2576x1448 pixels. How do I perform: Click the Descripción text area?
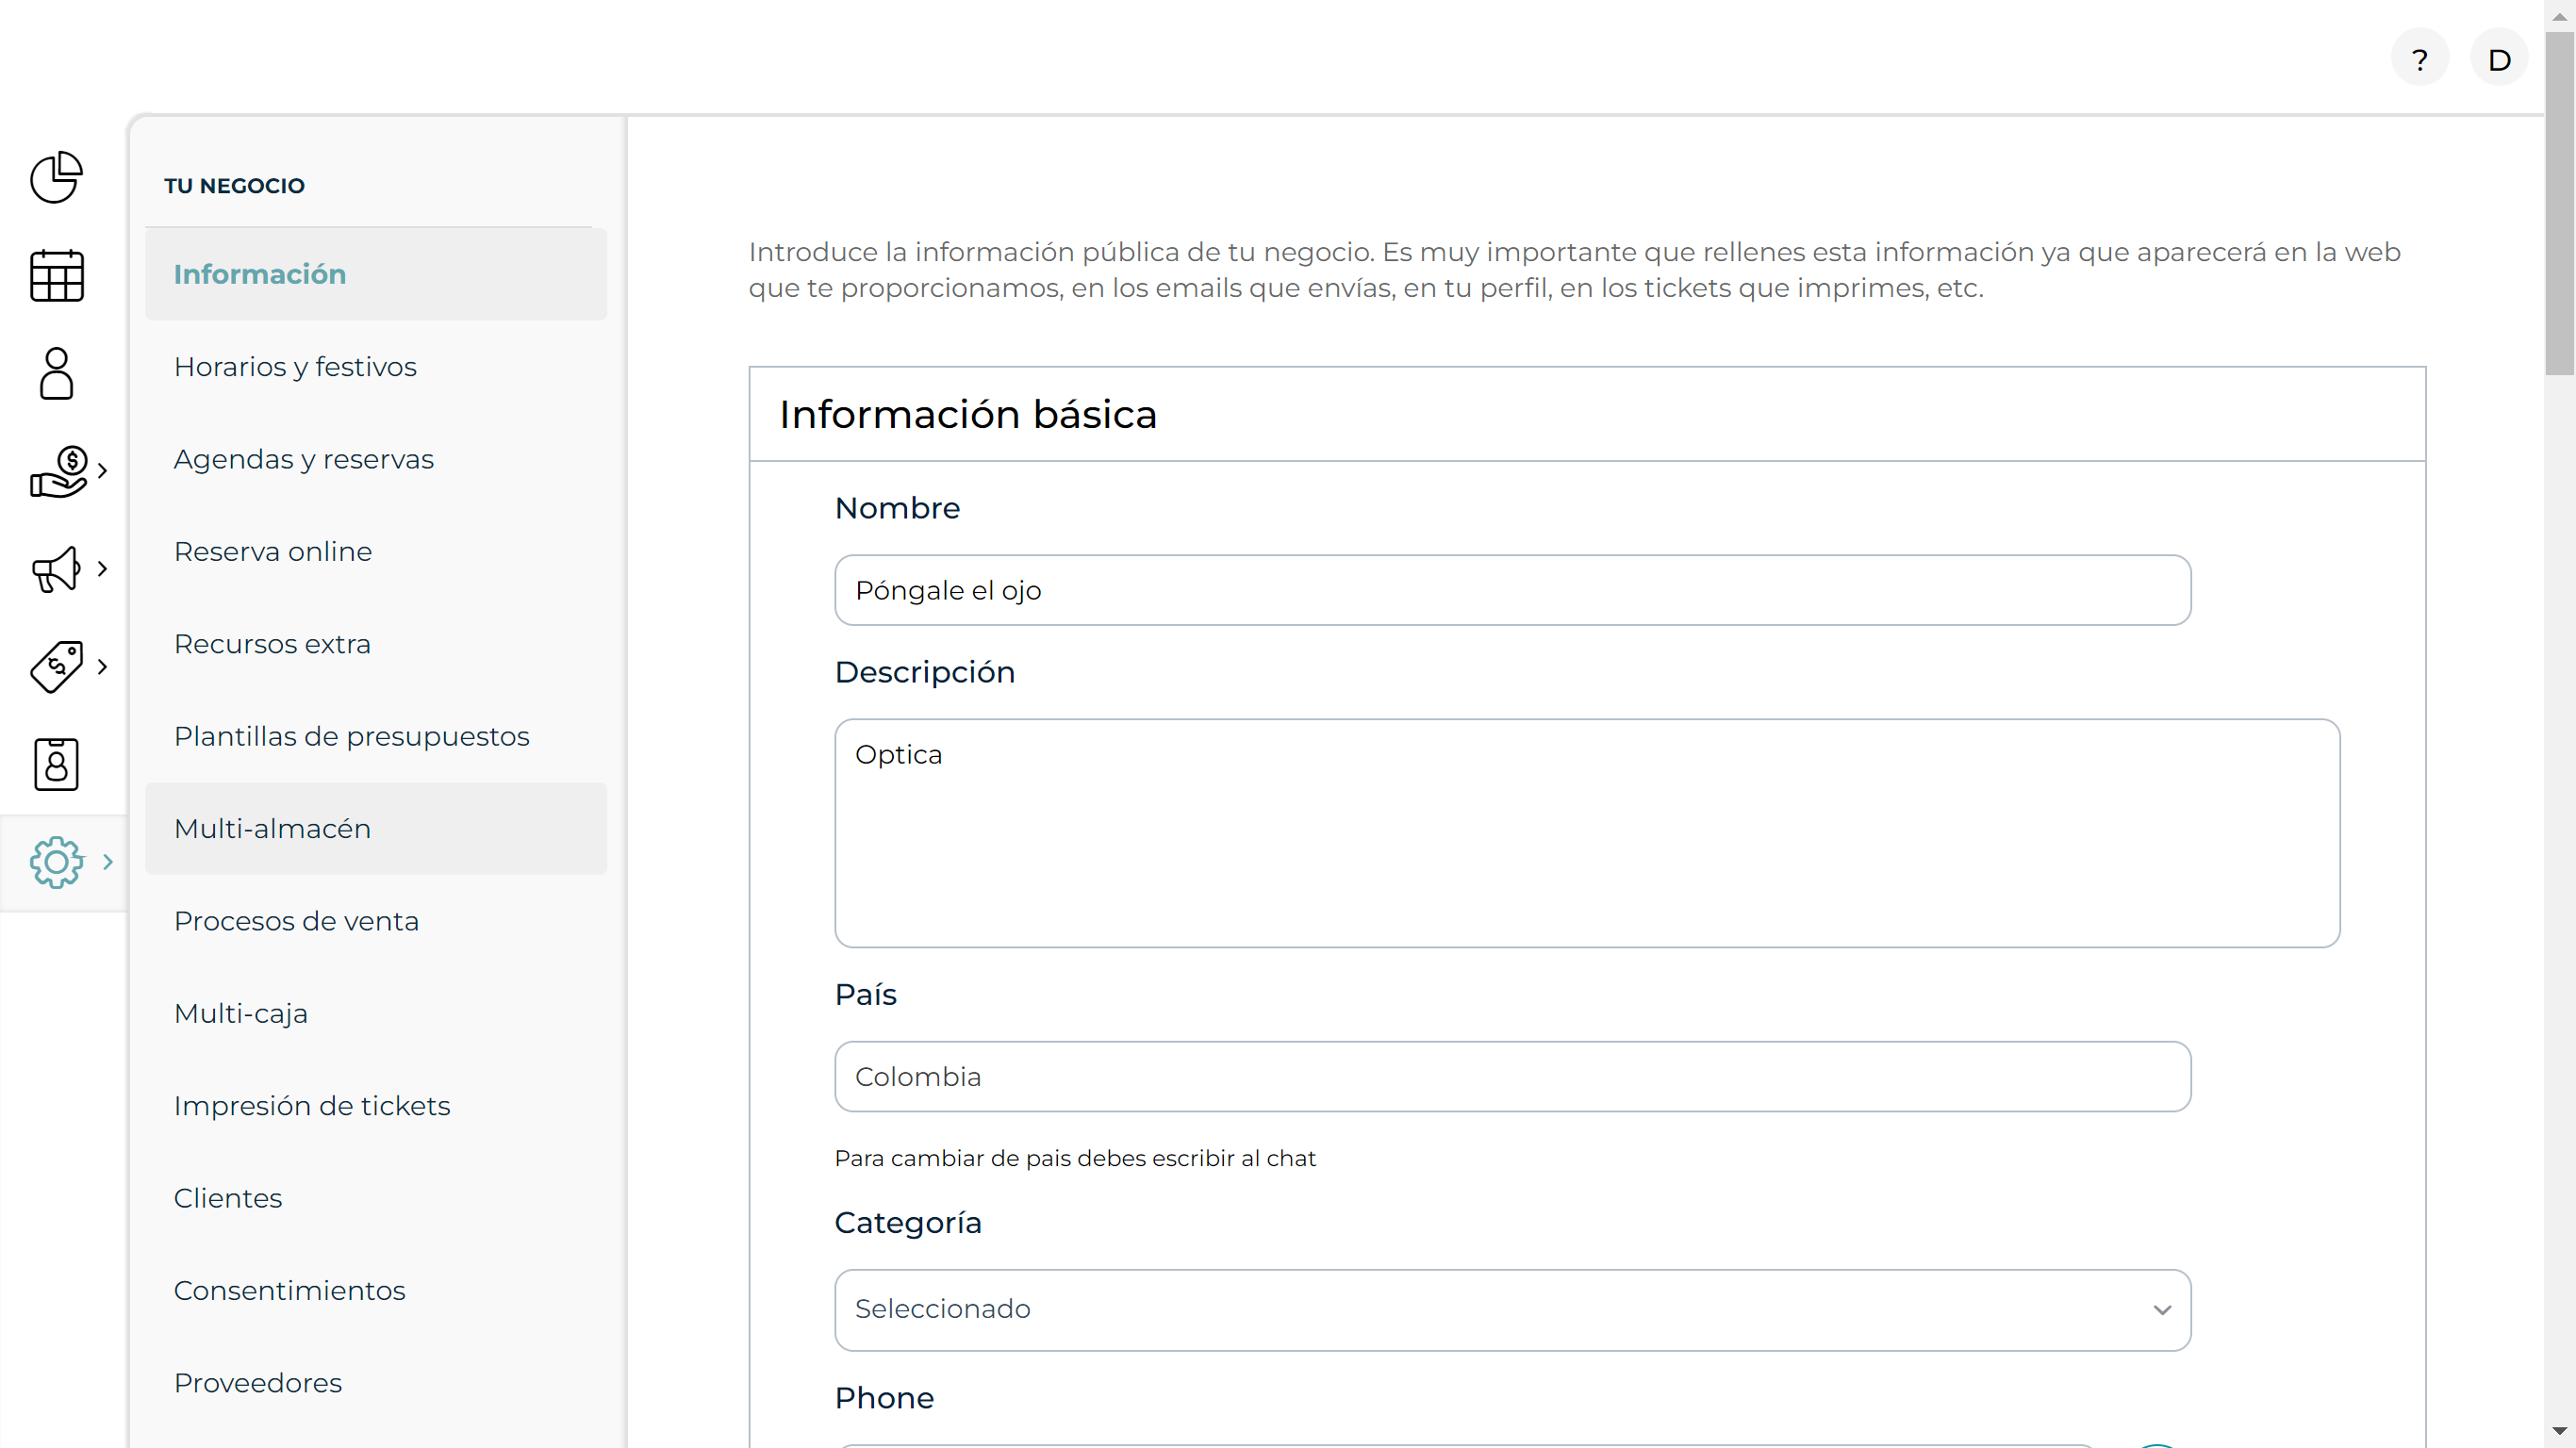[1587, 833]
